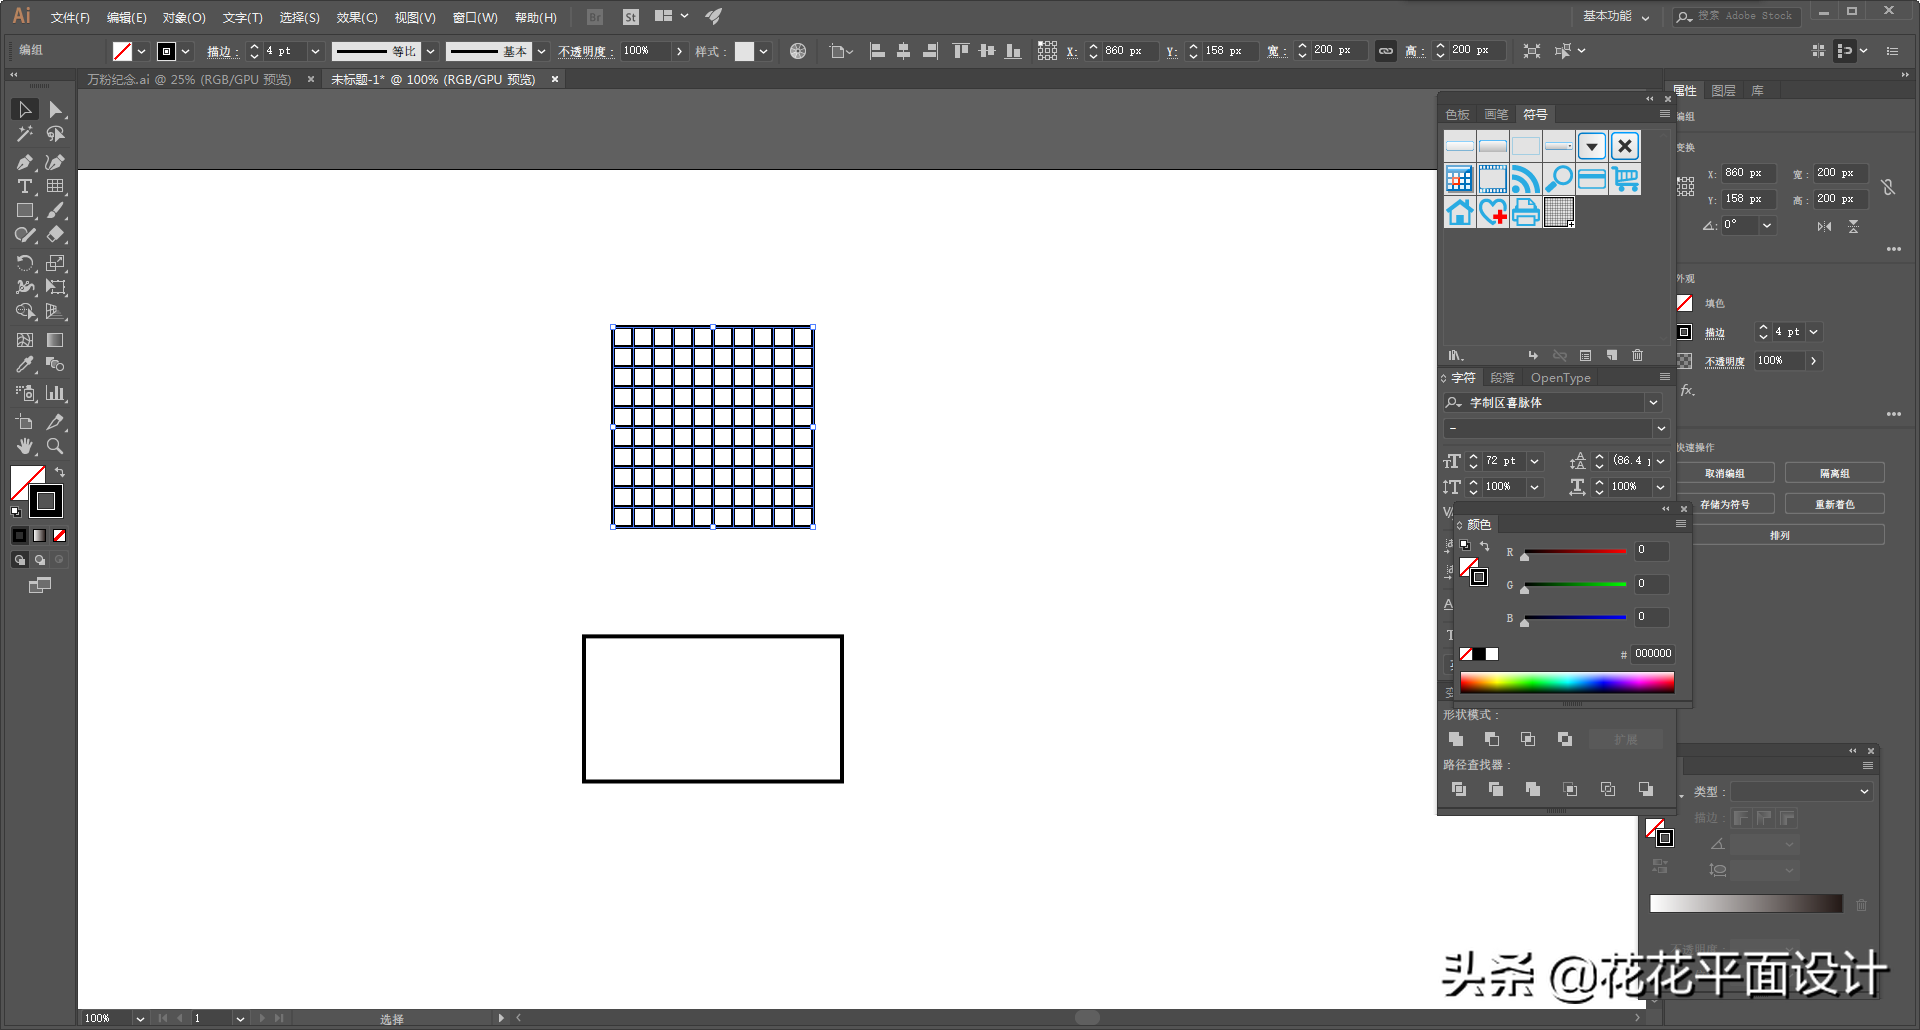
Task: Select the Gradient tool
Action: 56,340
